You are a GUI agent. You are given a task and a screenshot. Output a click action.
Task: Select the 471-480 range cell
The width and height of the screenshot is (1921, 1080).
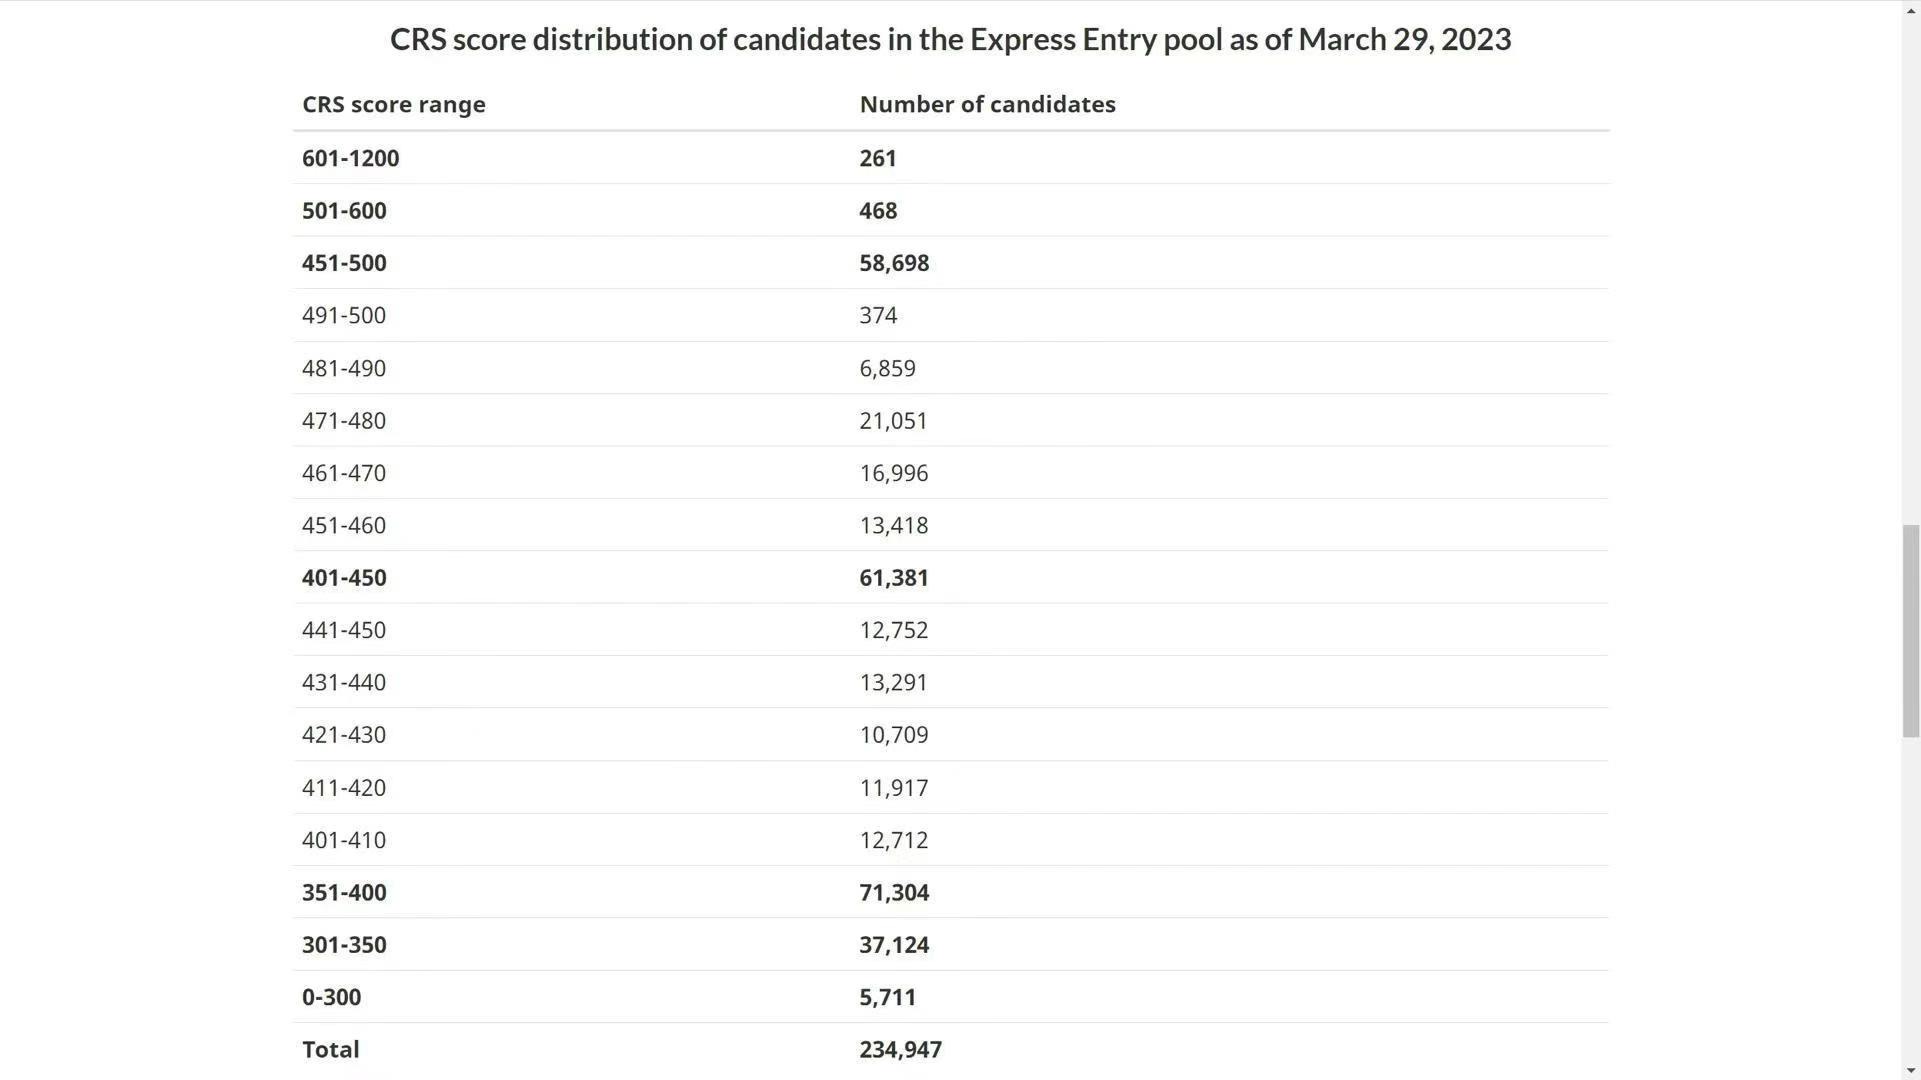344,421
